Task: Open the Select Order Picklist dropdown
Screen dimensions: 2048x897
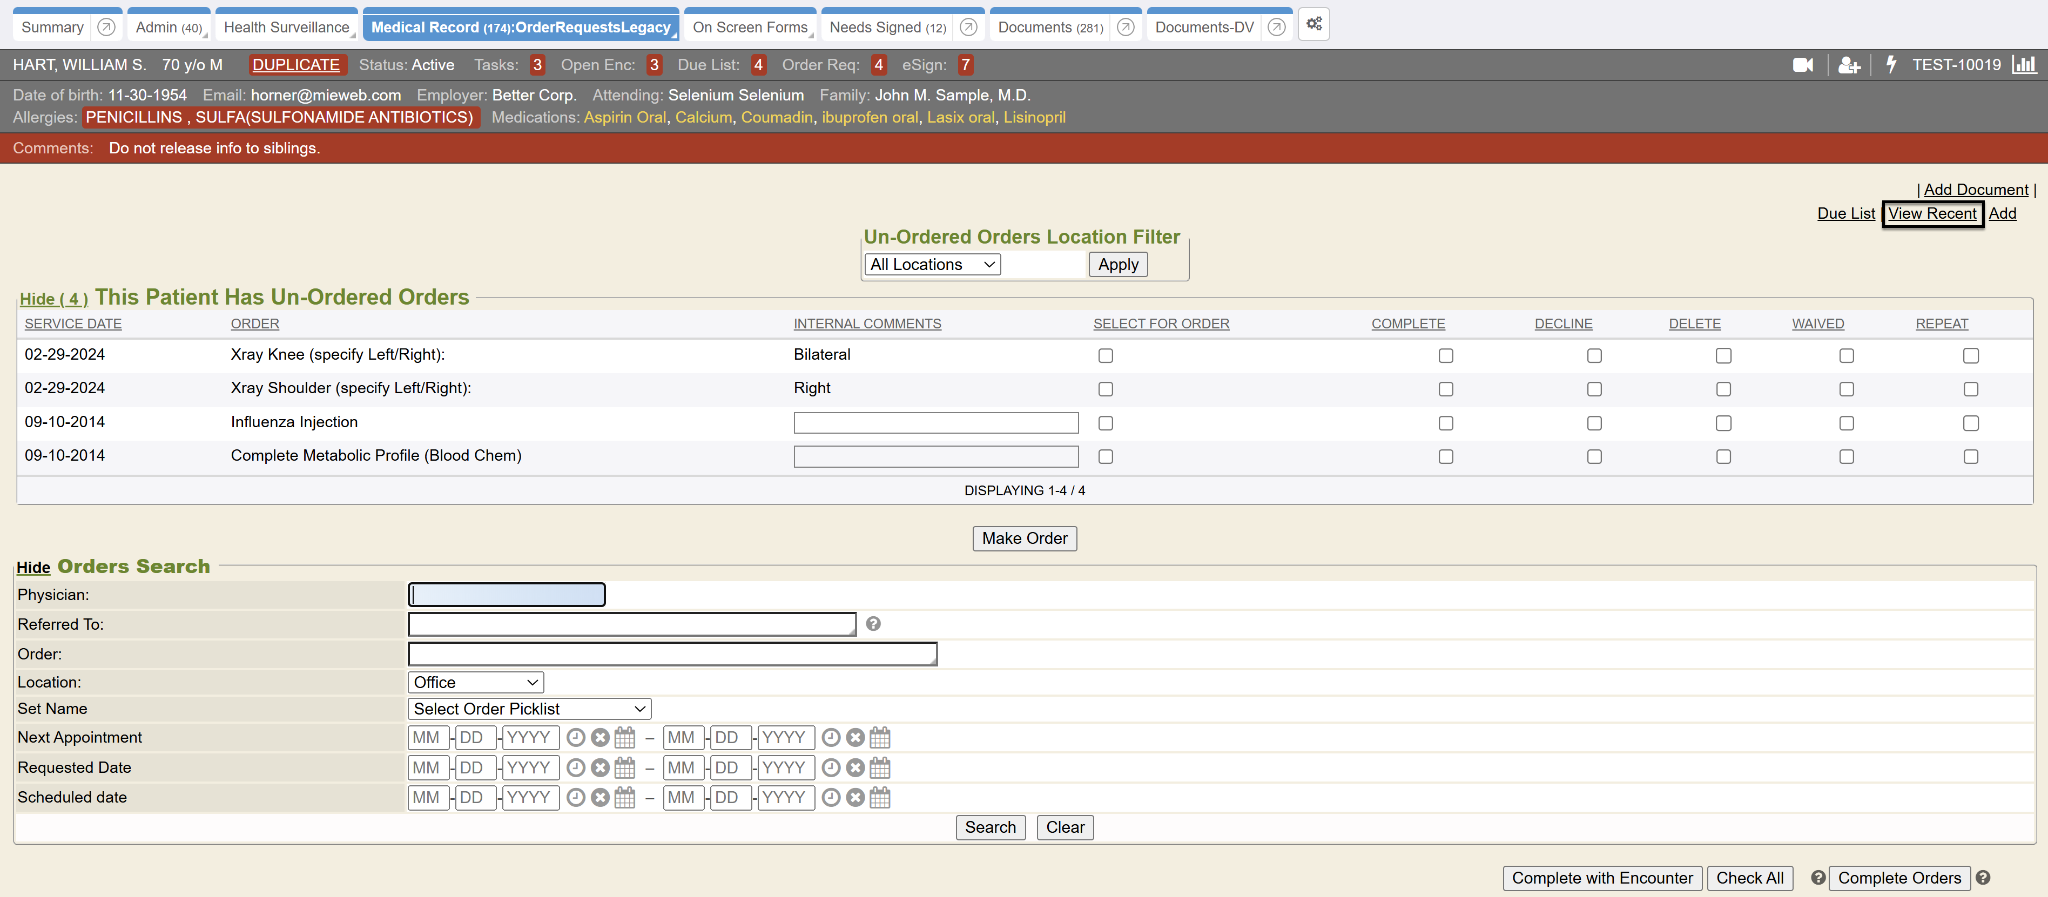Action: click(x=529, y=709)
